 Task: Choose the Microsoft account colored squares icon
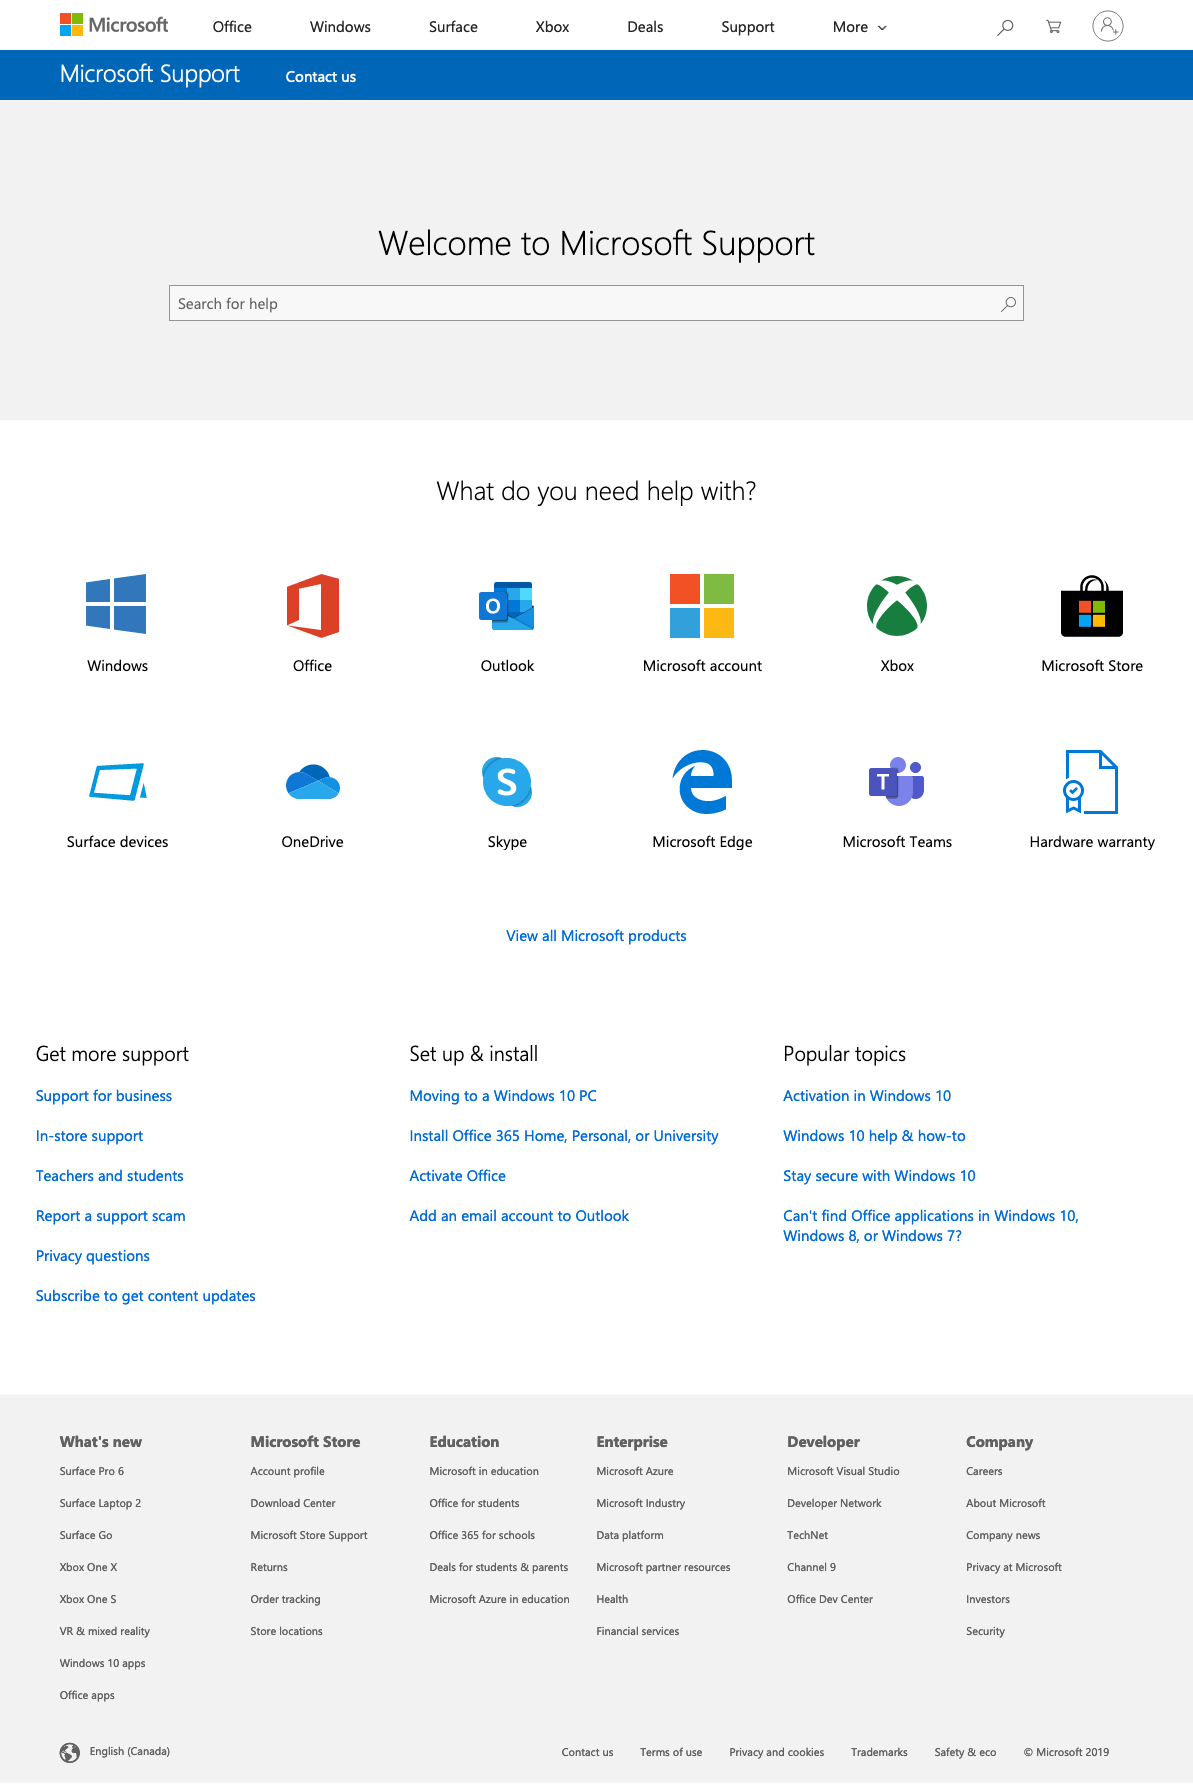[x=702, y=605]
